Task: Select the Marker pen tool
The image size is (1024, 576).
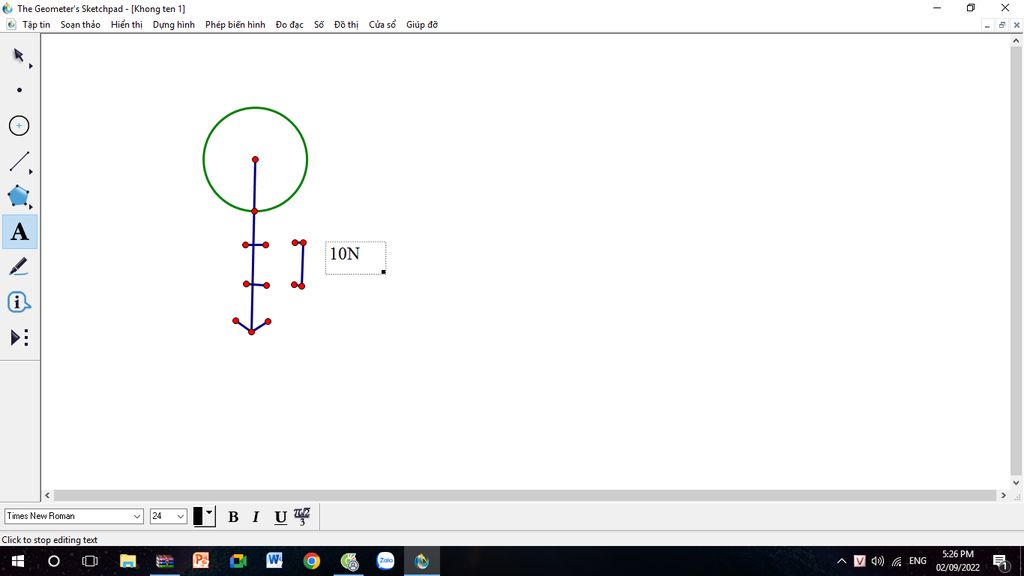Action: tap(18, 266)
